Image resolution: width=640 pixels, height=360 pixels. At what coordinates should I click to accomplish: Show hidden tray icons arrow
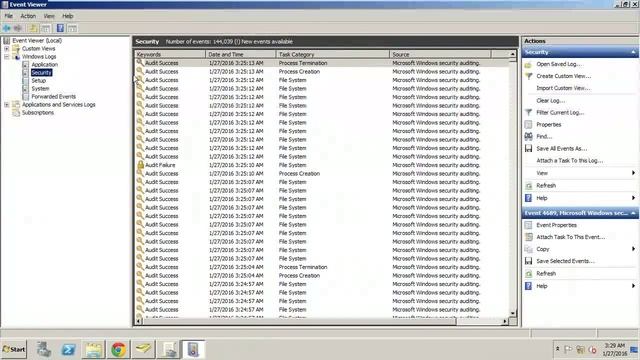[558, 349]
